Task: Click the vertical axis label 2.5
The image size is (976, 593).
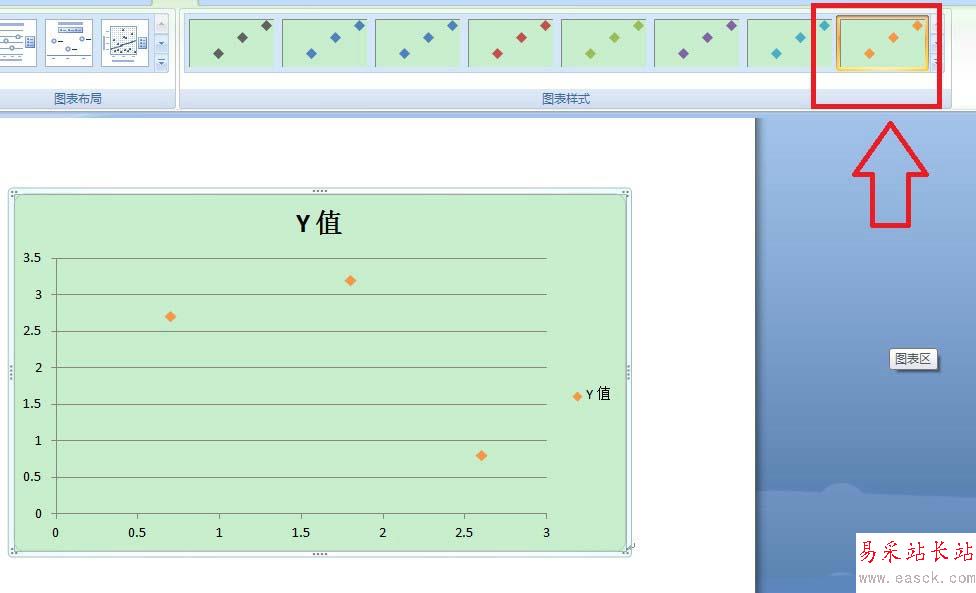Action: coord(32,330)
